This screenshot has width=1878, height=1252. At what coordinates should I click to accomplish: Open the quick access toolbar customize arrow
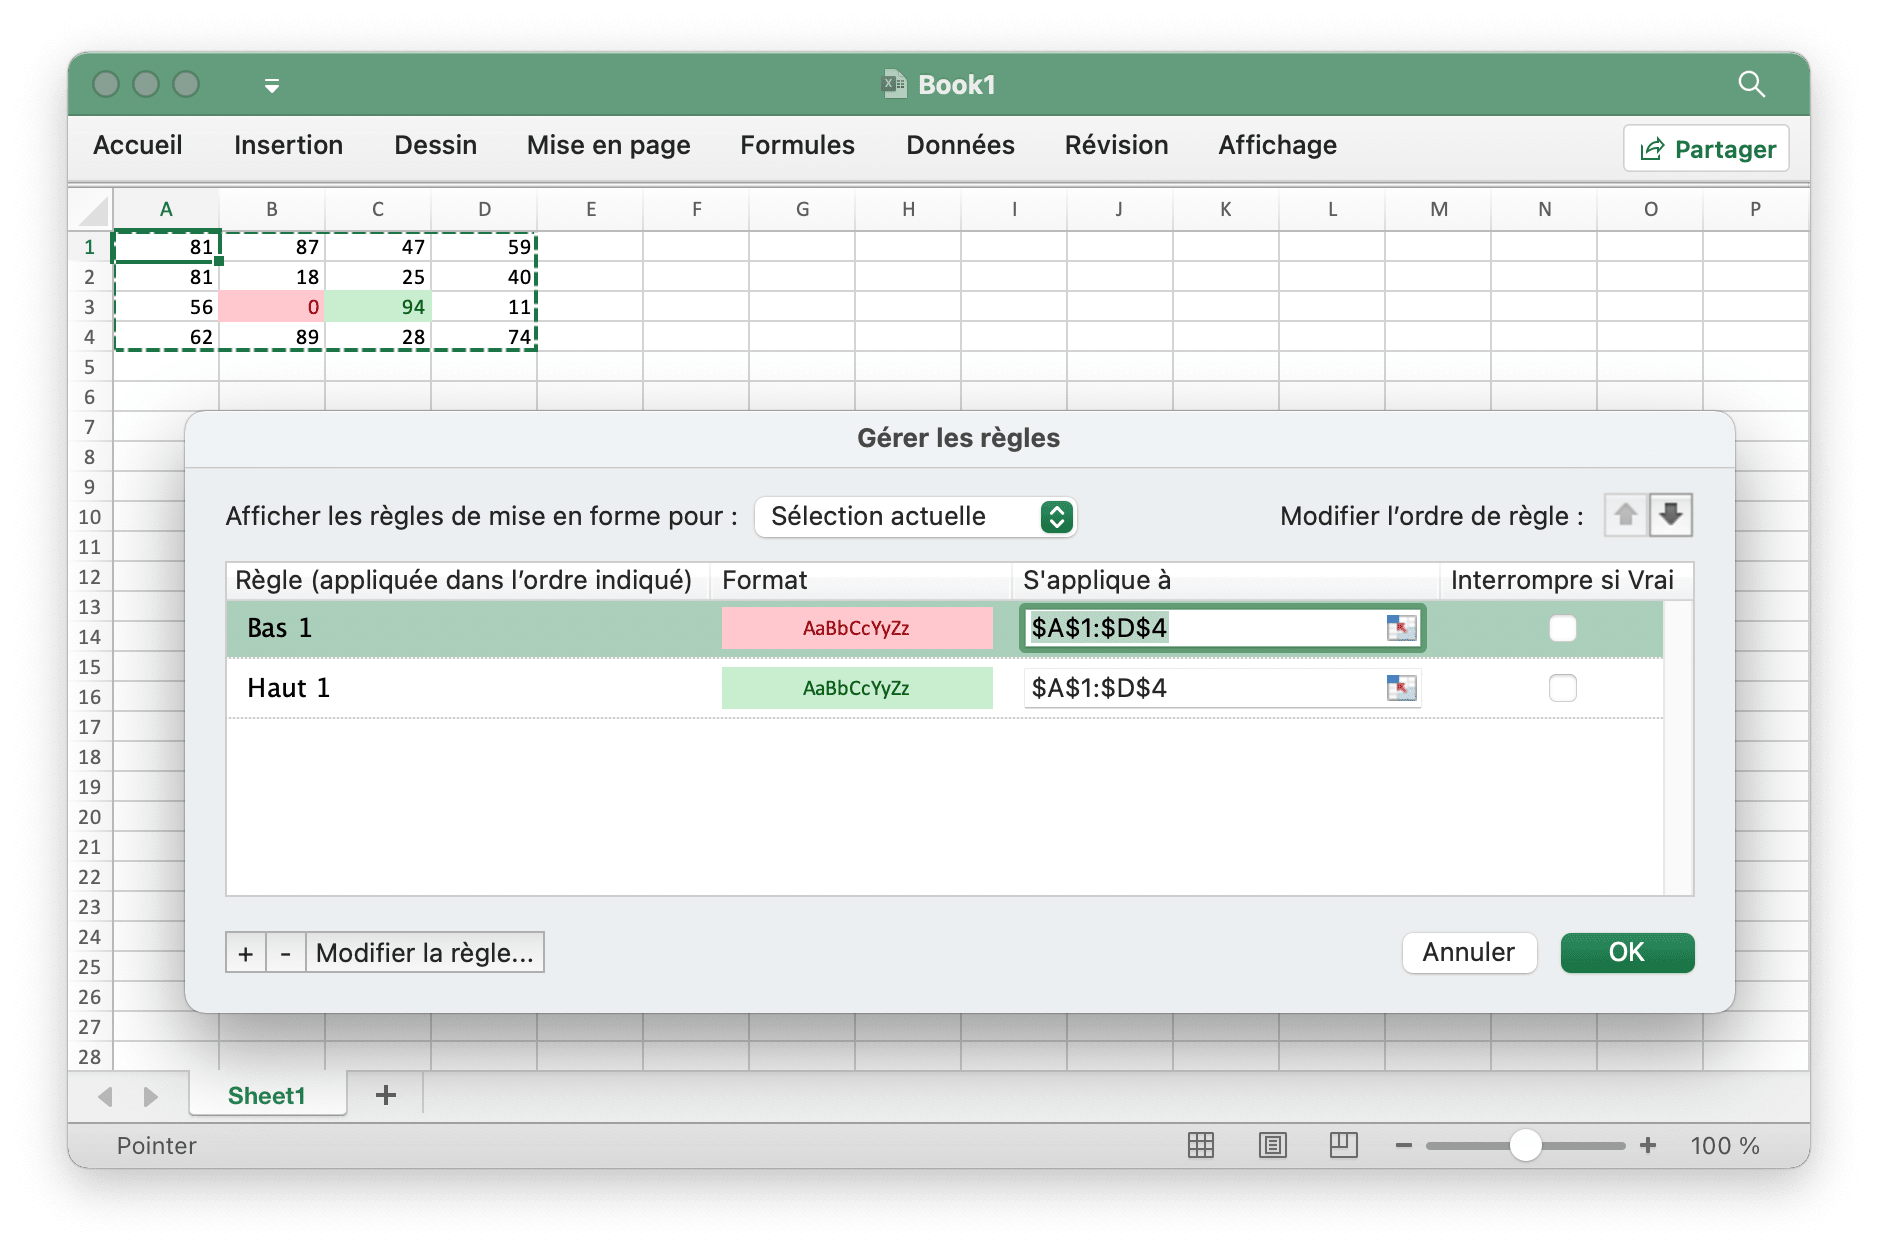point(271,86)
